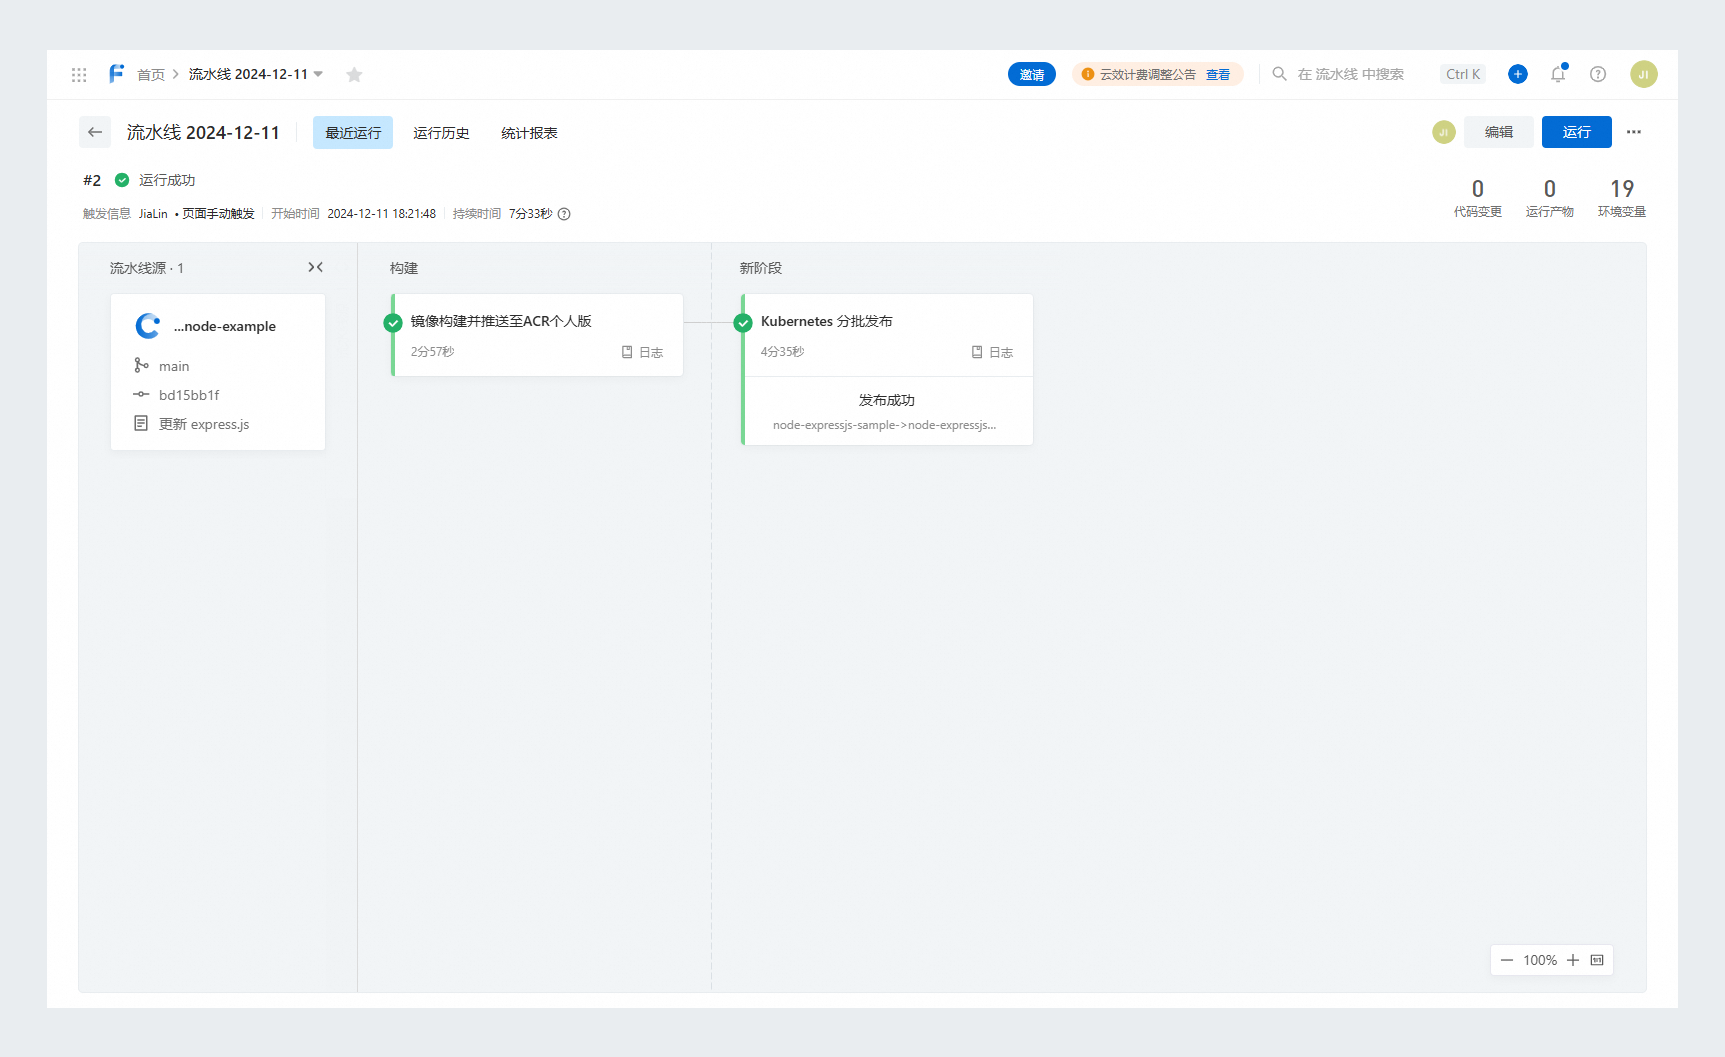
Task: Click the 编辑 button
Action: [x=1499, y=132]
